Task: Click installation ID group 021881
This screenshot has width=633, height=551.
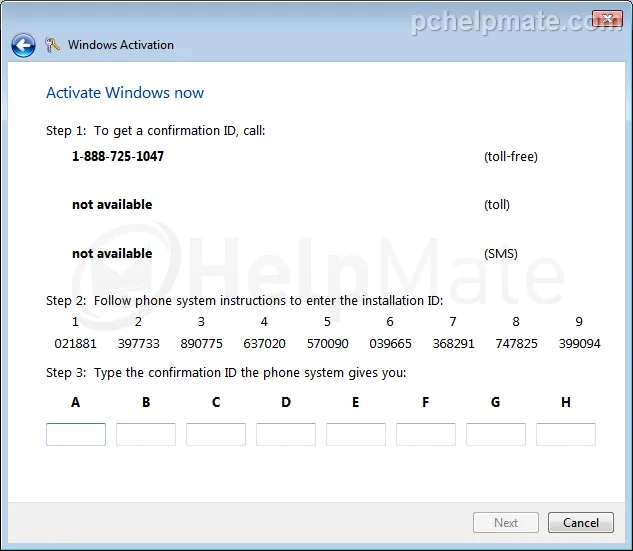Action: (x=75, y=344)
